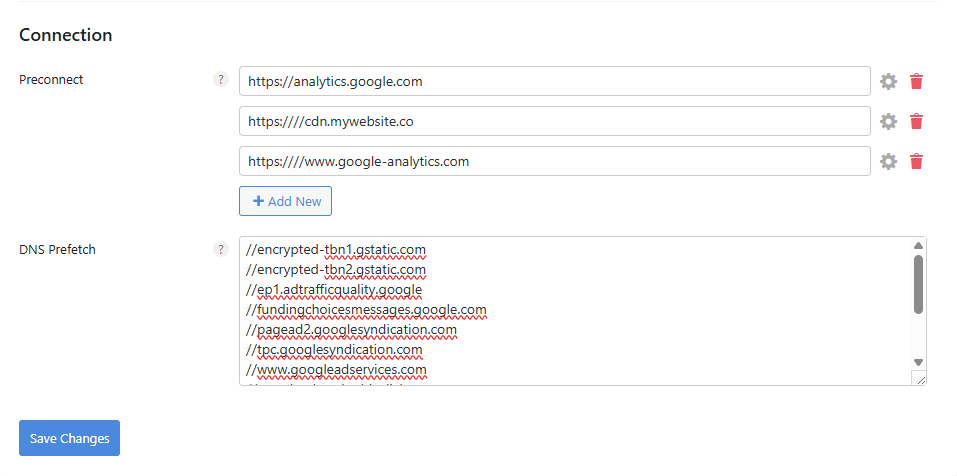Open settings gear for cdn.mywebsite.co entry

[x=888, y=121]
